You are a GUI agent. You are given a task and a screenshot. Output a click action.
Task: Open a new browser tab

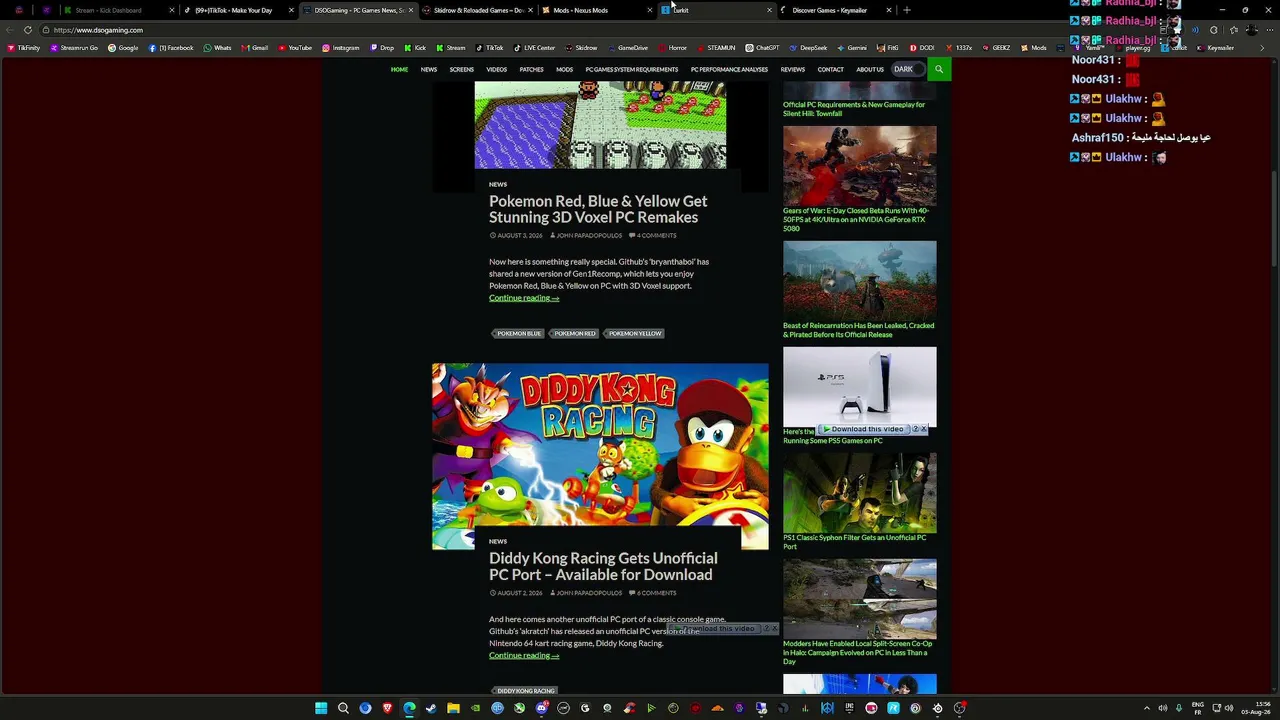907,10
